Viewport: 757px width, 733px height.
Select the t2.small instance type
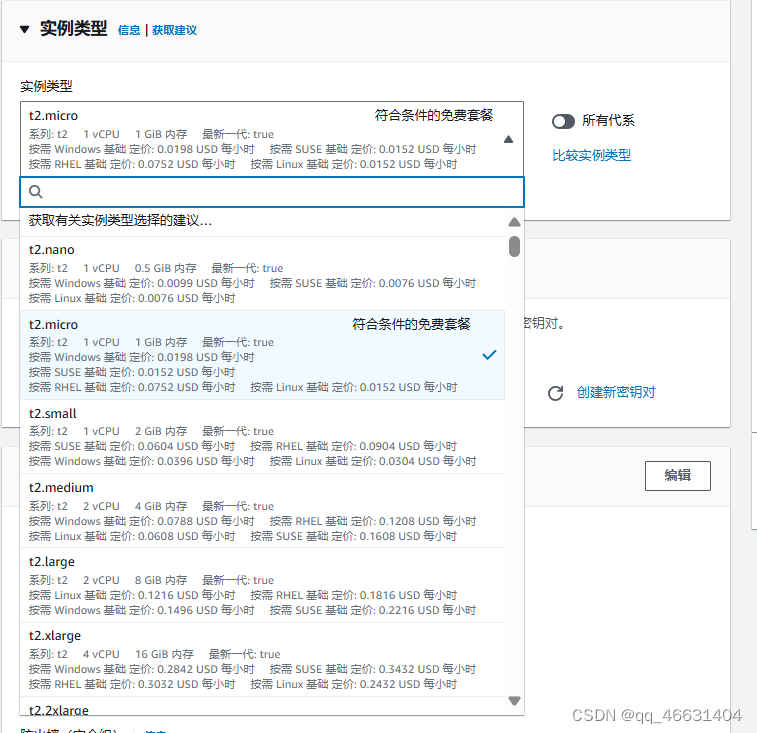(x=262, y=437)
